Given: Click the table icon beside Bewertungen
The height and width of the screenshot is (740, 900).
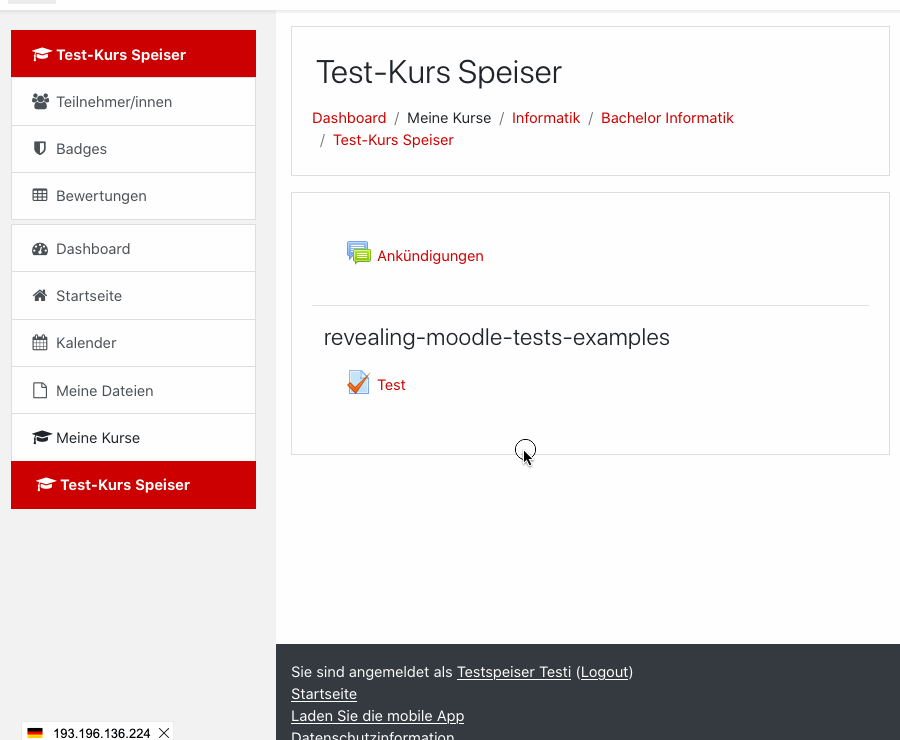Looking at the screenshot, I should click(x=40, y=195).
